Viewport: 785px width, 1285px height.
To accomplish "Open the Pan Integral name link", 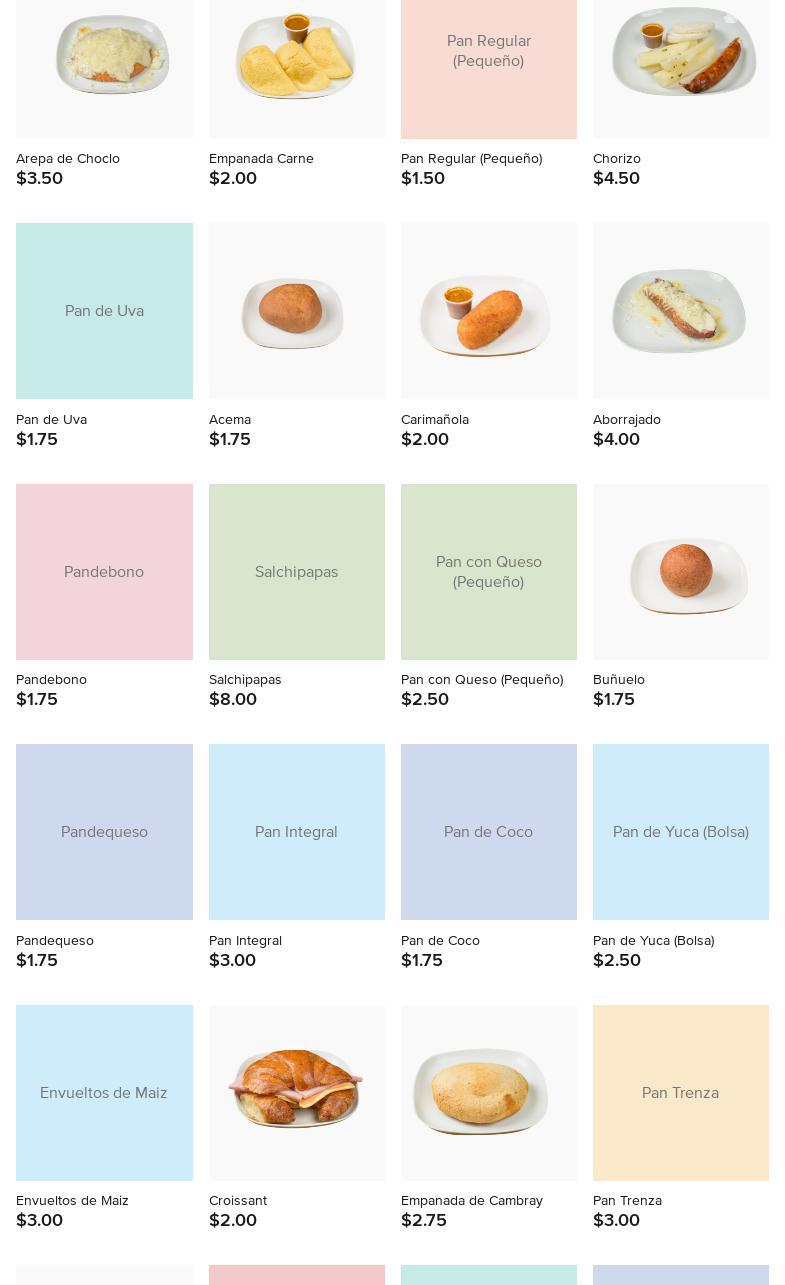I will [x=245, y=941].
